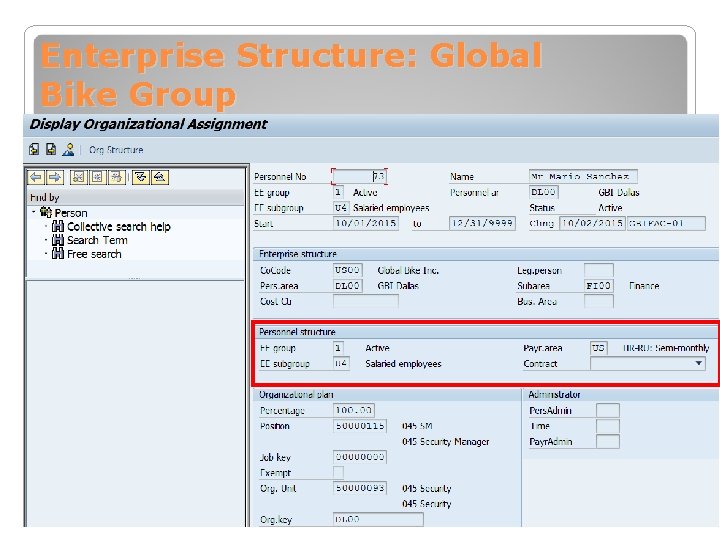Click Job key field 00000000
Screen dimensions: 720x540
click(360, 457)
